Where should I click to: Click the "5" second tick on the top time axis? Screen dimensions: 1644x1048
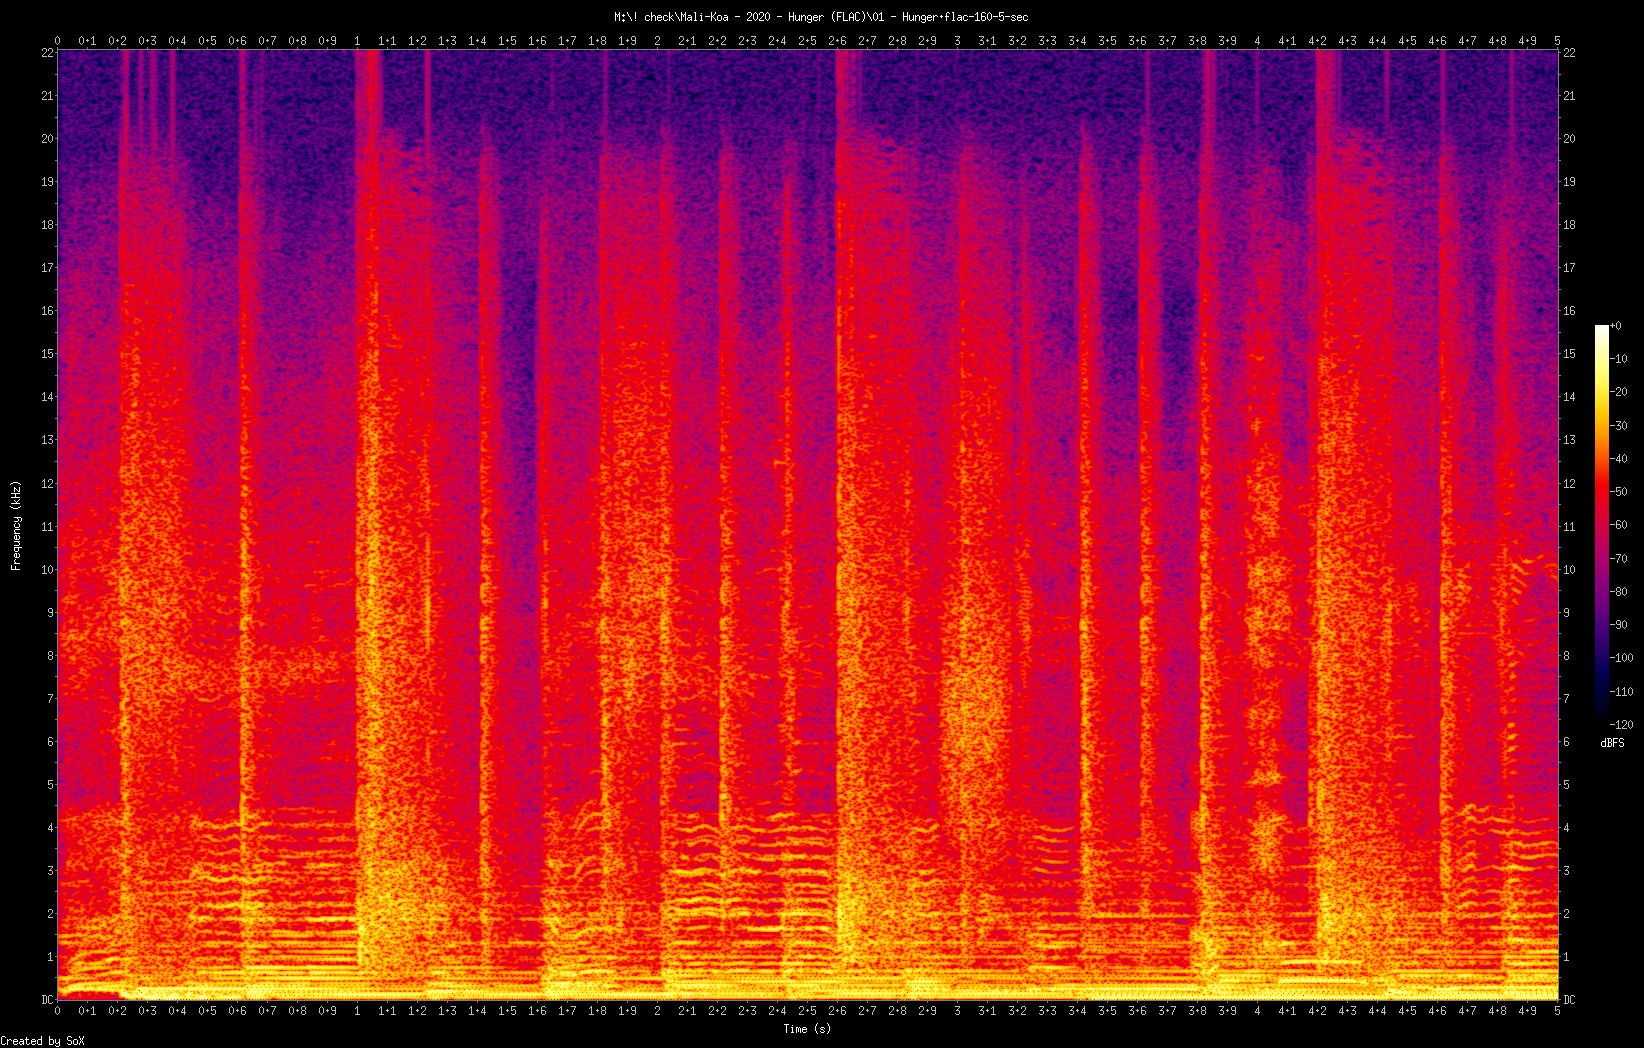click(1557, 41)
